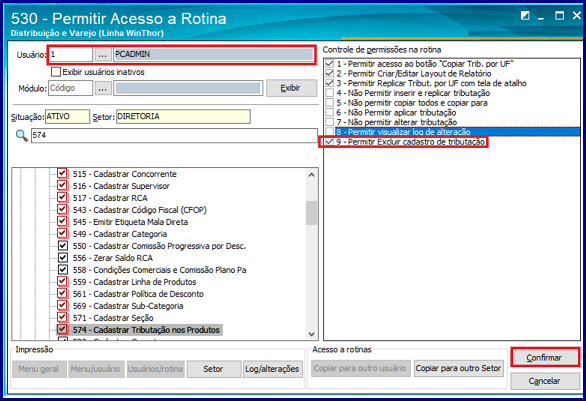Click the Usuários/rotina button
This screenshot has width=586, height=401.
(155, 369)
